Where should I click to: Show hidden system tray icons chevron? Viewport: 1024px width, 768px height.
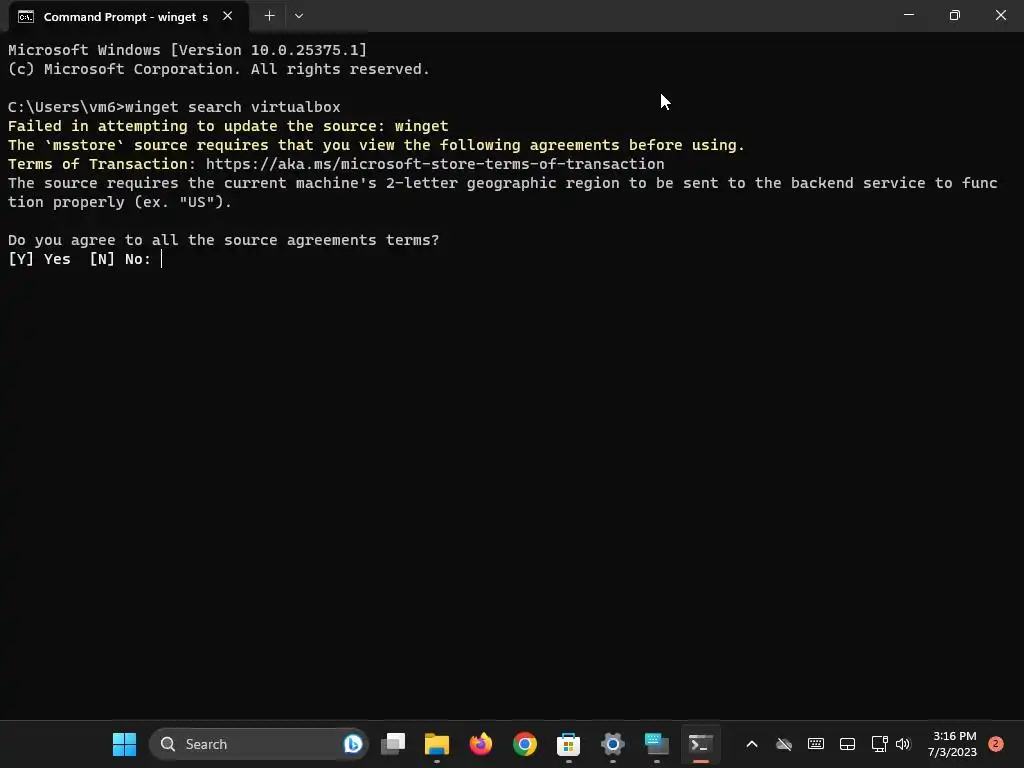pos(752,744)
